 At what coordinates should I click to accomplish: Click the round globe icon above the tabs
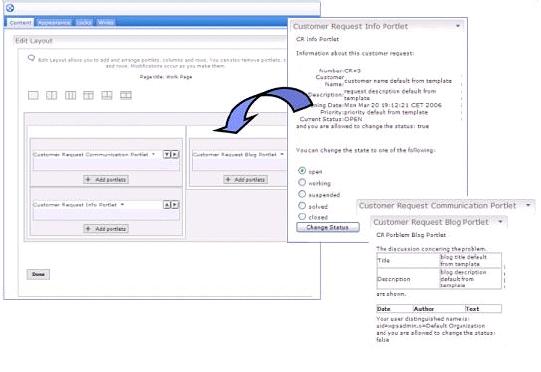click(10, 8)
